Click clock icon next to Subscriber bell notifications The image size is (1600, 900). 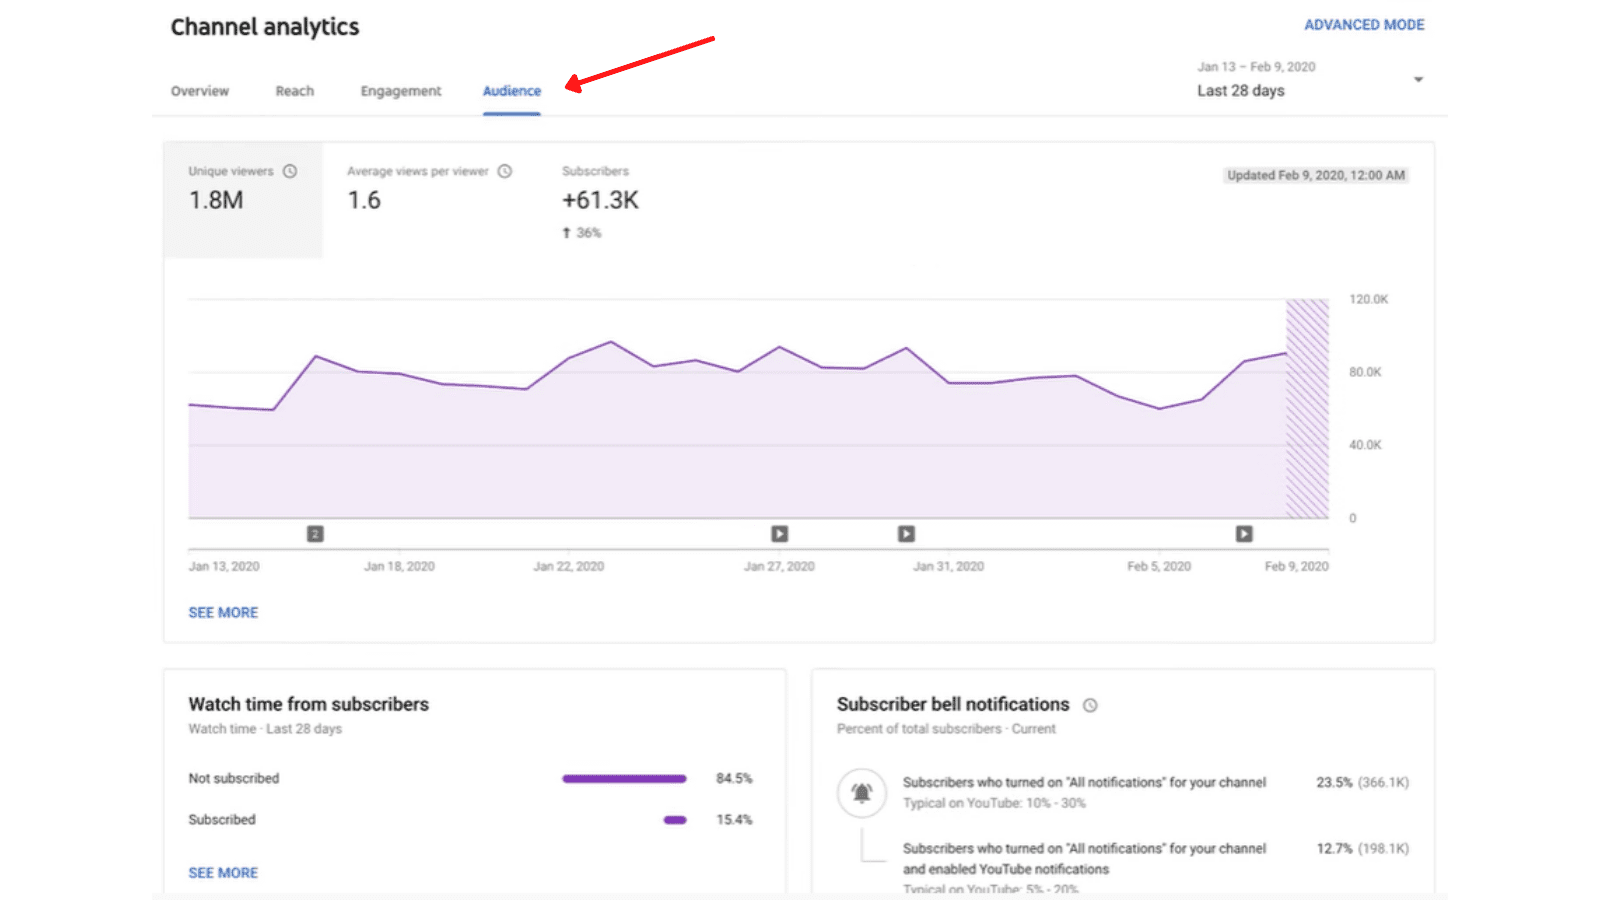(x=1090, y=705)
